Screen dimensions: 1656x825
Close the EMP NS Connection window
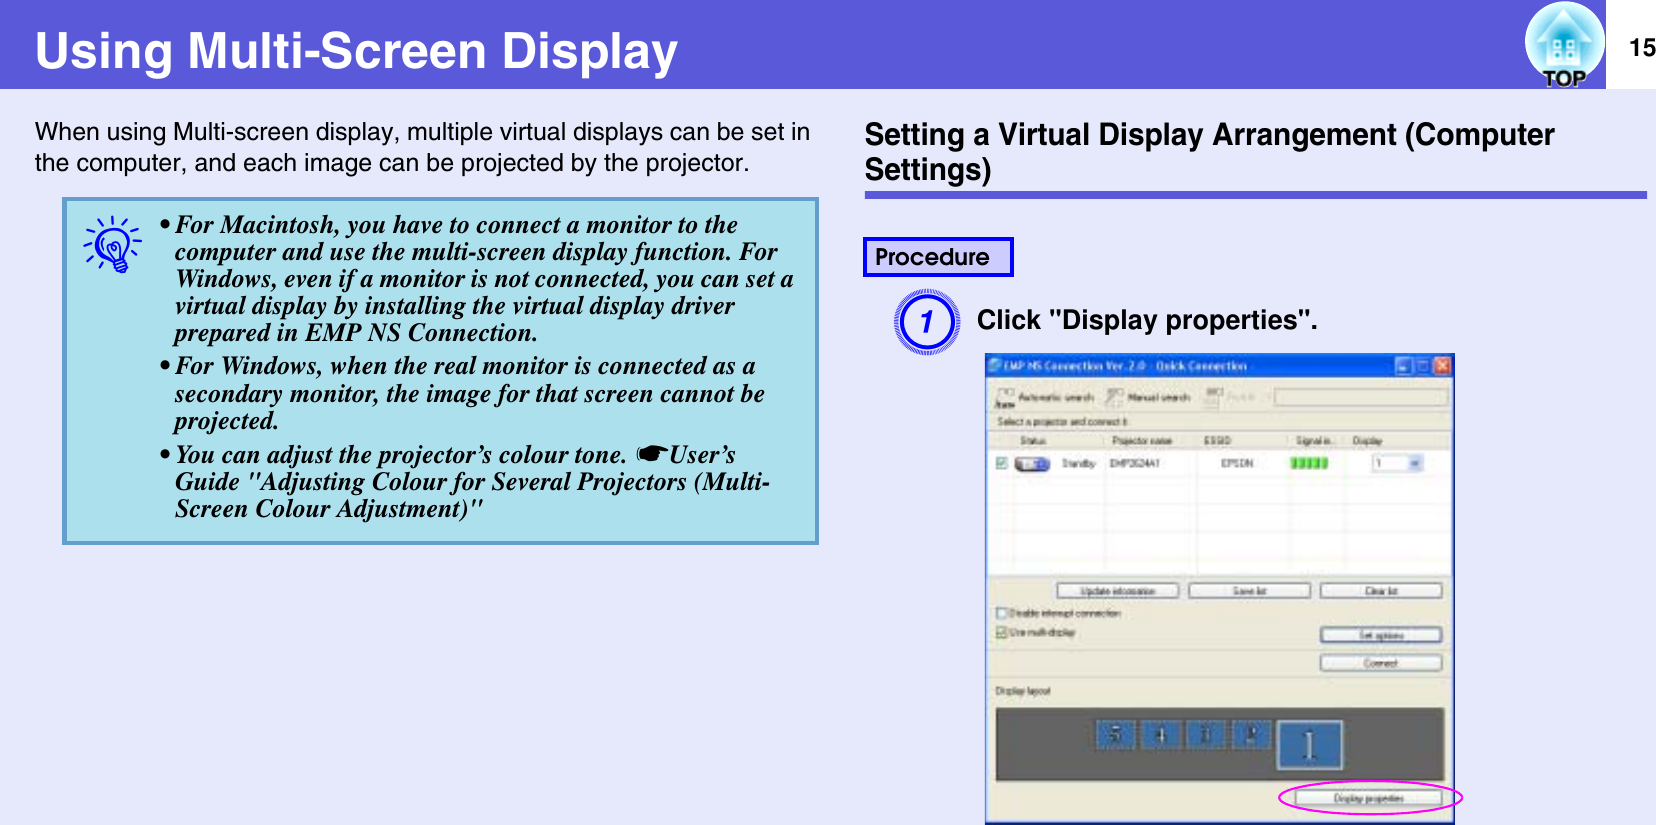(x=1442, y=366)
